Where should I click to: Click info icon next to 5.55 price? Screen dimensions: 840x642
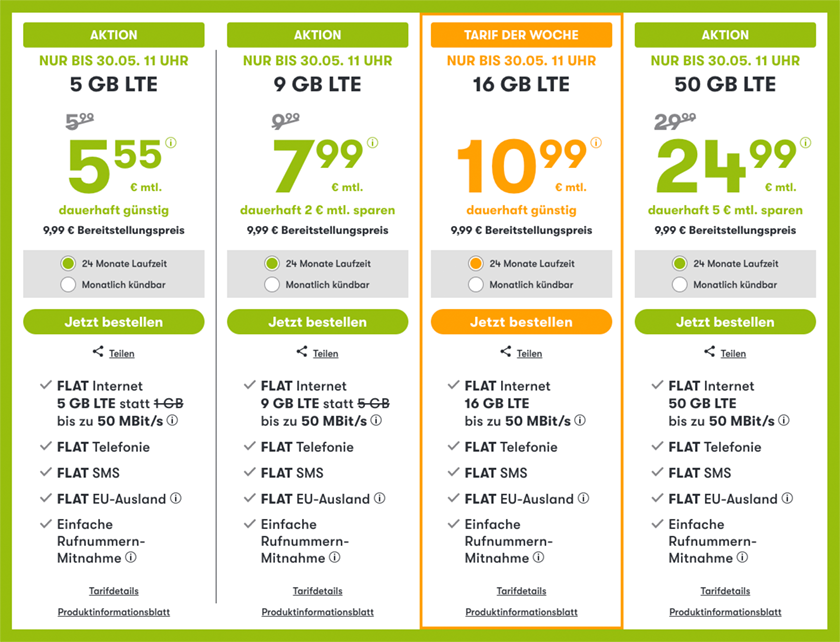click(171, 143)
